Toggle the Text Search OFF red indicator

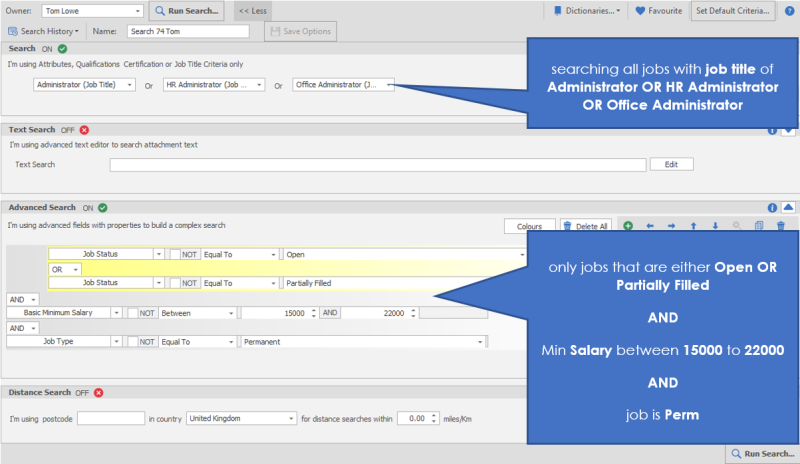point(84,130)
